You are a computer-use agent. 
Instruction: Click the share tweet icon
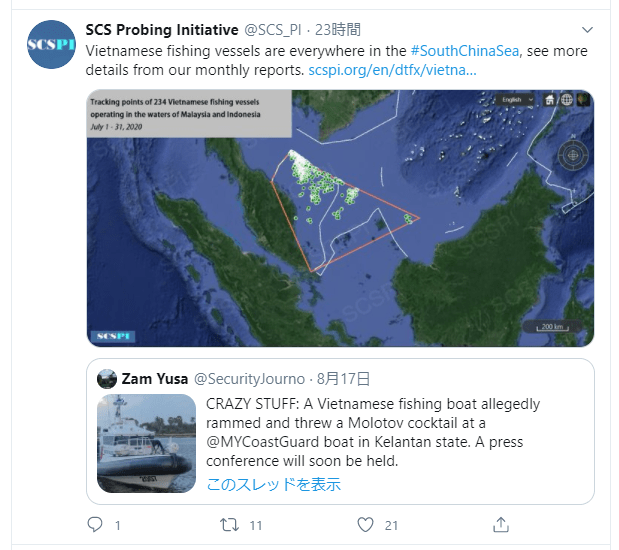(x=502, y=525)
